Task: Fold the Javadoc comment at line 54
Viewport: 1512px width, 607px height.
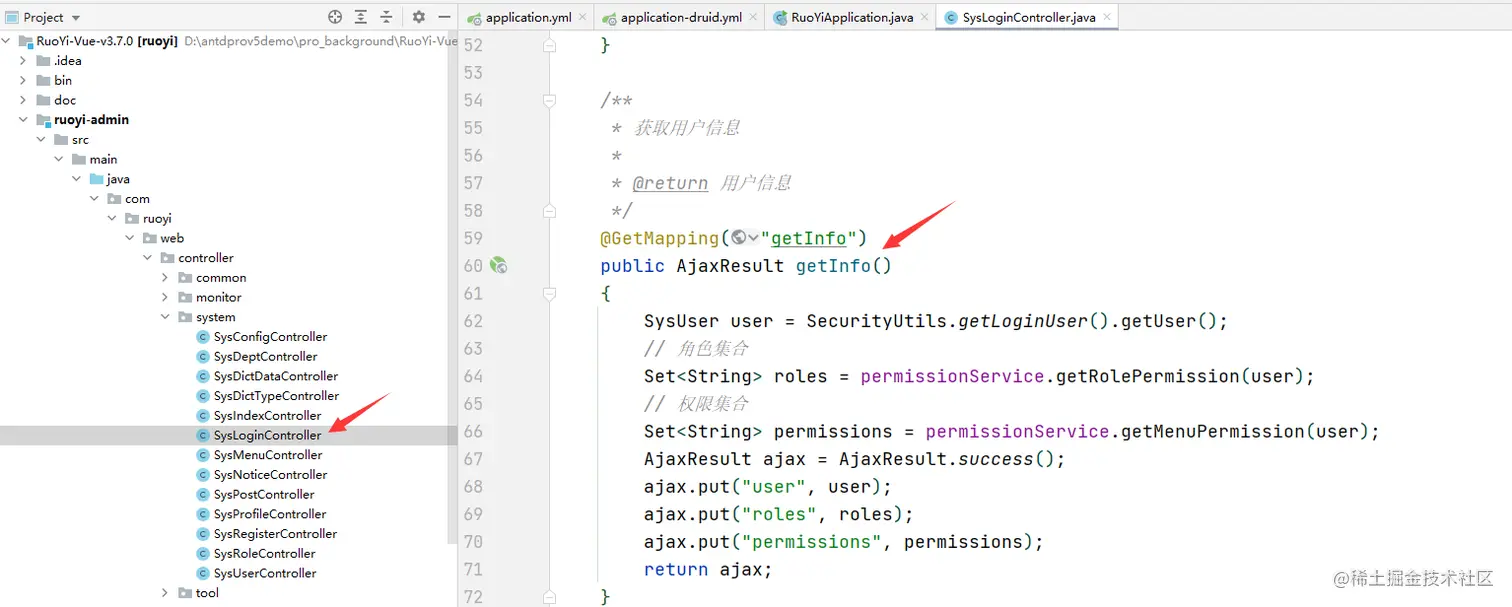Action: click(x=548, y=100)
